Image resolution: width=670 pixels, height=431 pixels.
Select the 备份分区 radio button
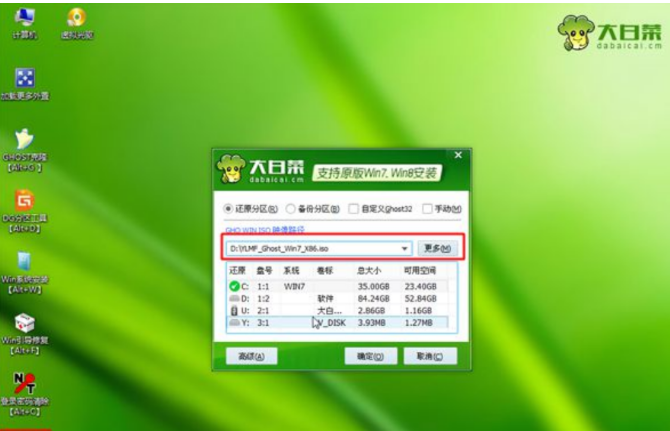(x=291, y=209)
